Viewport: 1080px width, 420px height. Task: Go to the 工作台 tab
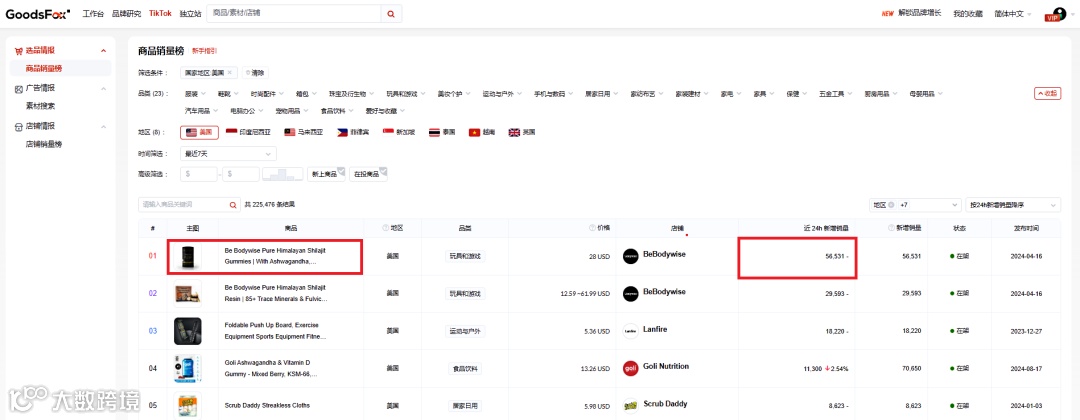[x=93, y=13]
